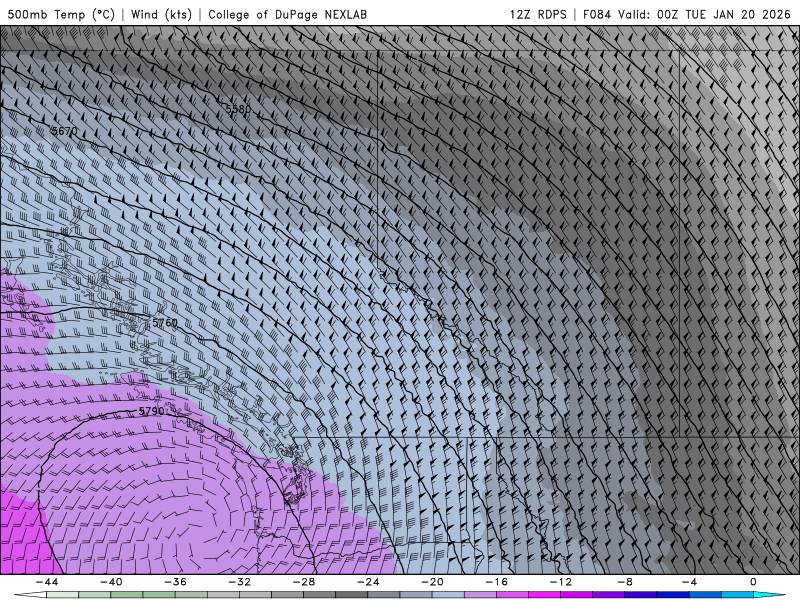
Task: Click 'College of DuPage NEXLAB' header text
Action: [x=287, y=14]
